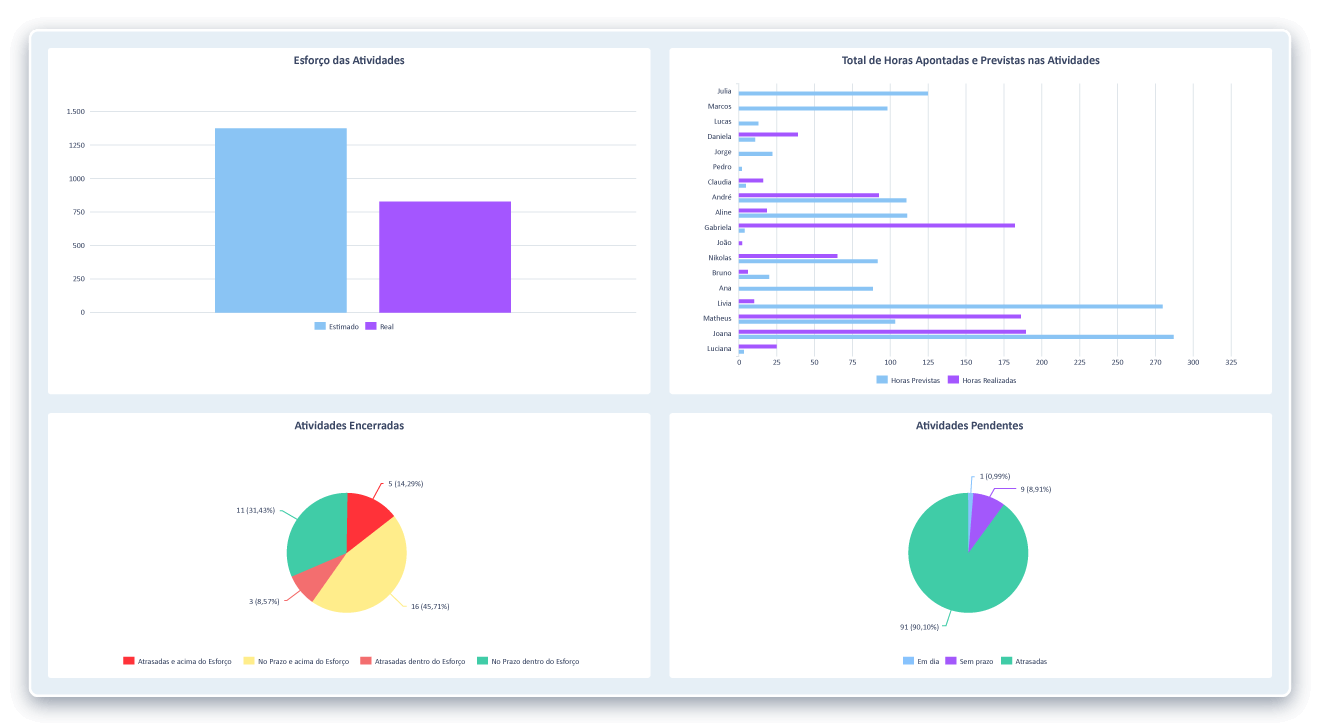Click the João row label
Viewport: 1320px width, 726px height.
724,242
